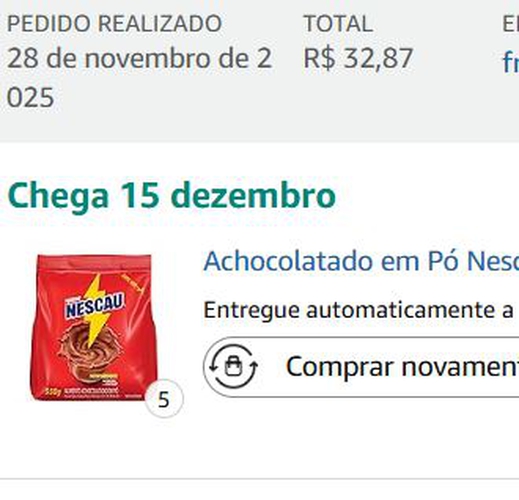Select the Chega 15 dezembro delivery heading
519x500 pixels.
click(x=171, y=196)
